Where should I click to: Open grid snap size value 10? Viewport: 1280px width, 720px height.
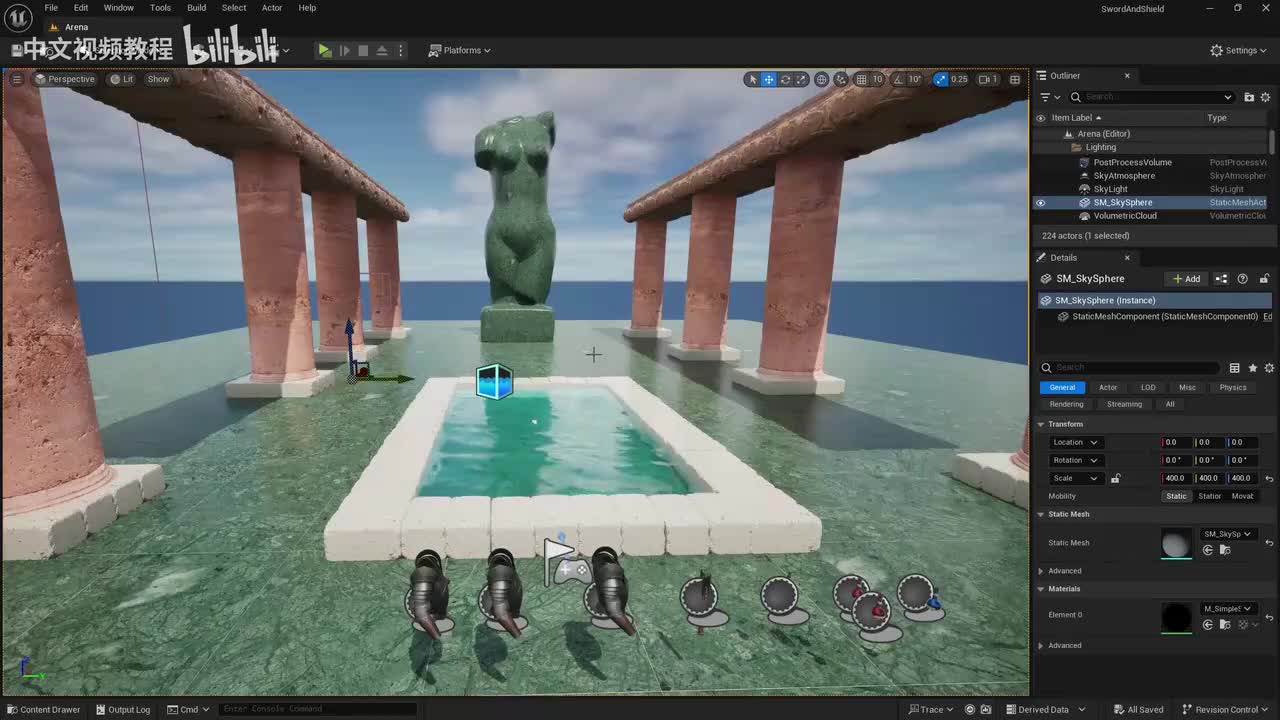[x=877, y=79]
